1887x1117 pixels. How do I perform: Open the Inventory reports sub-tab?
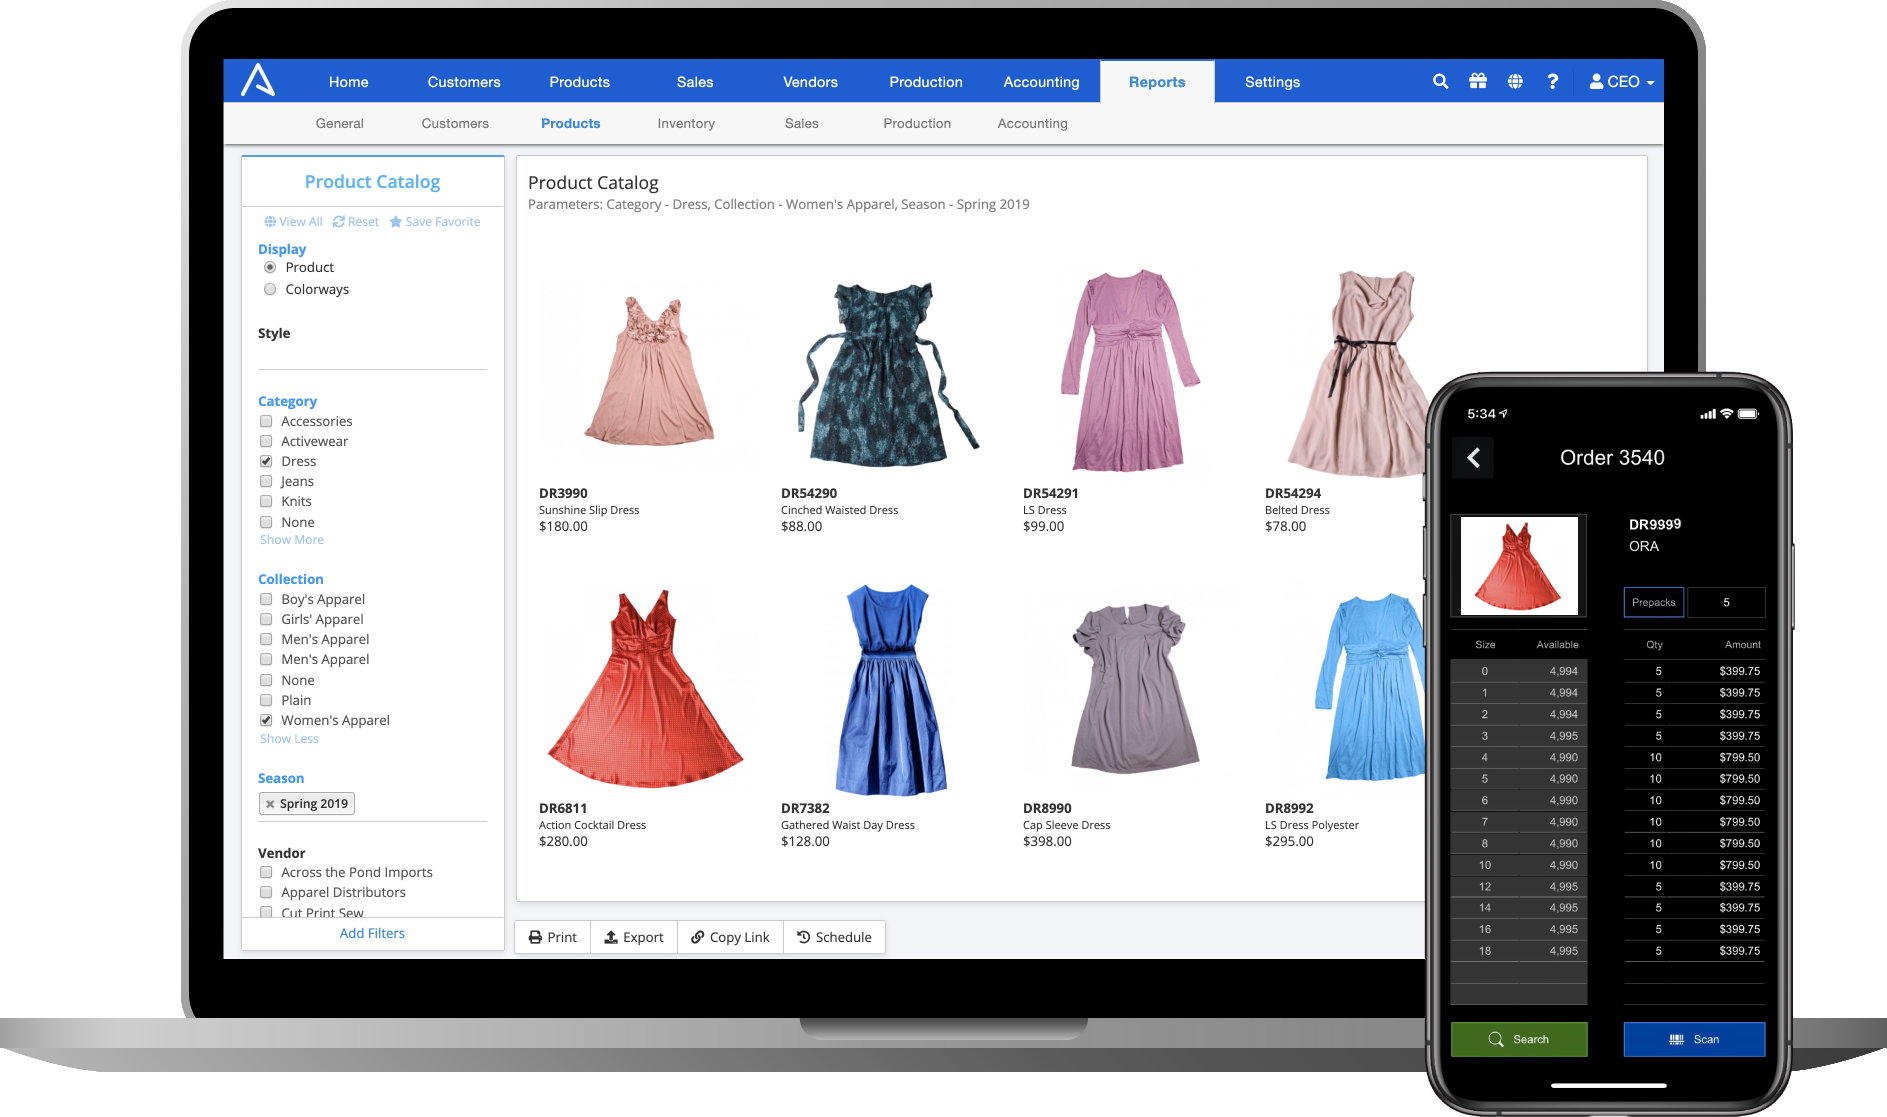tap(686, 124)
